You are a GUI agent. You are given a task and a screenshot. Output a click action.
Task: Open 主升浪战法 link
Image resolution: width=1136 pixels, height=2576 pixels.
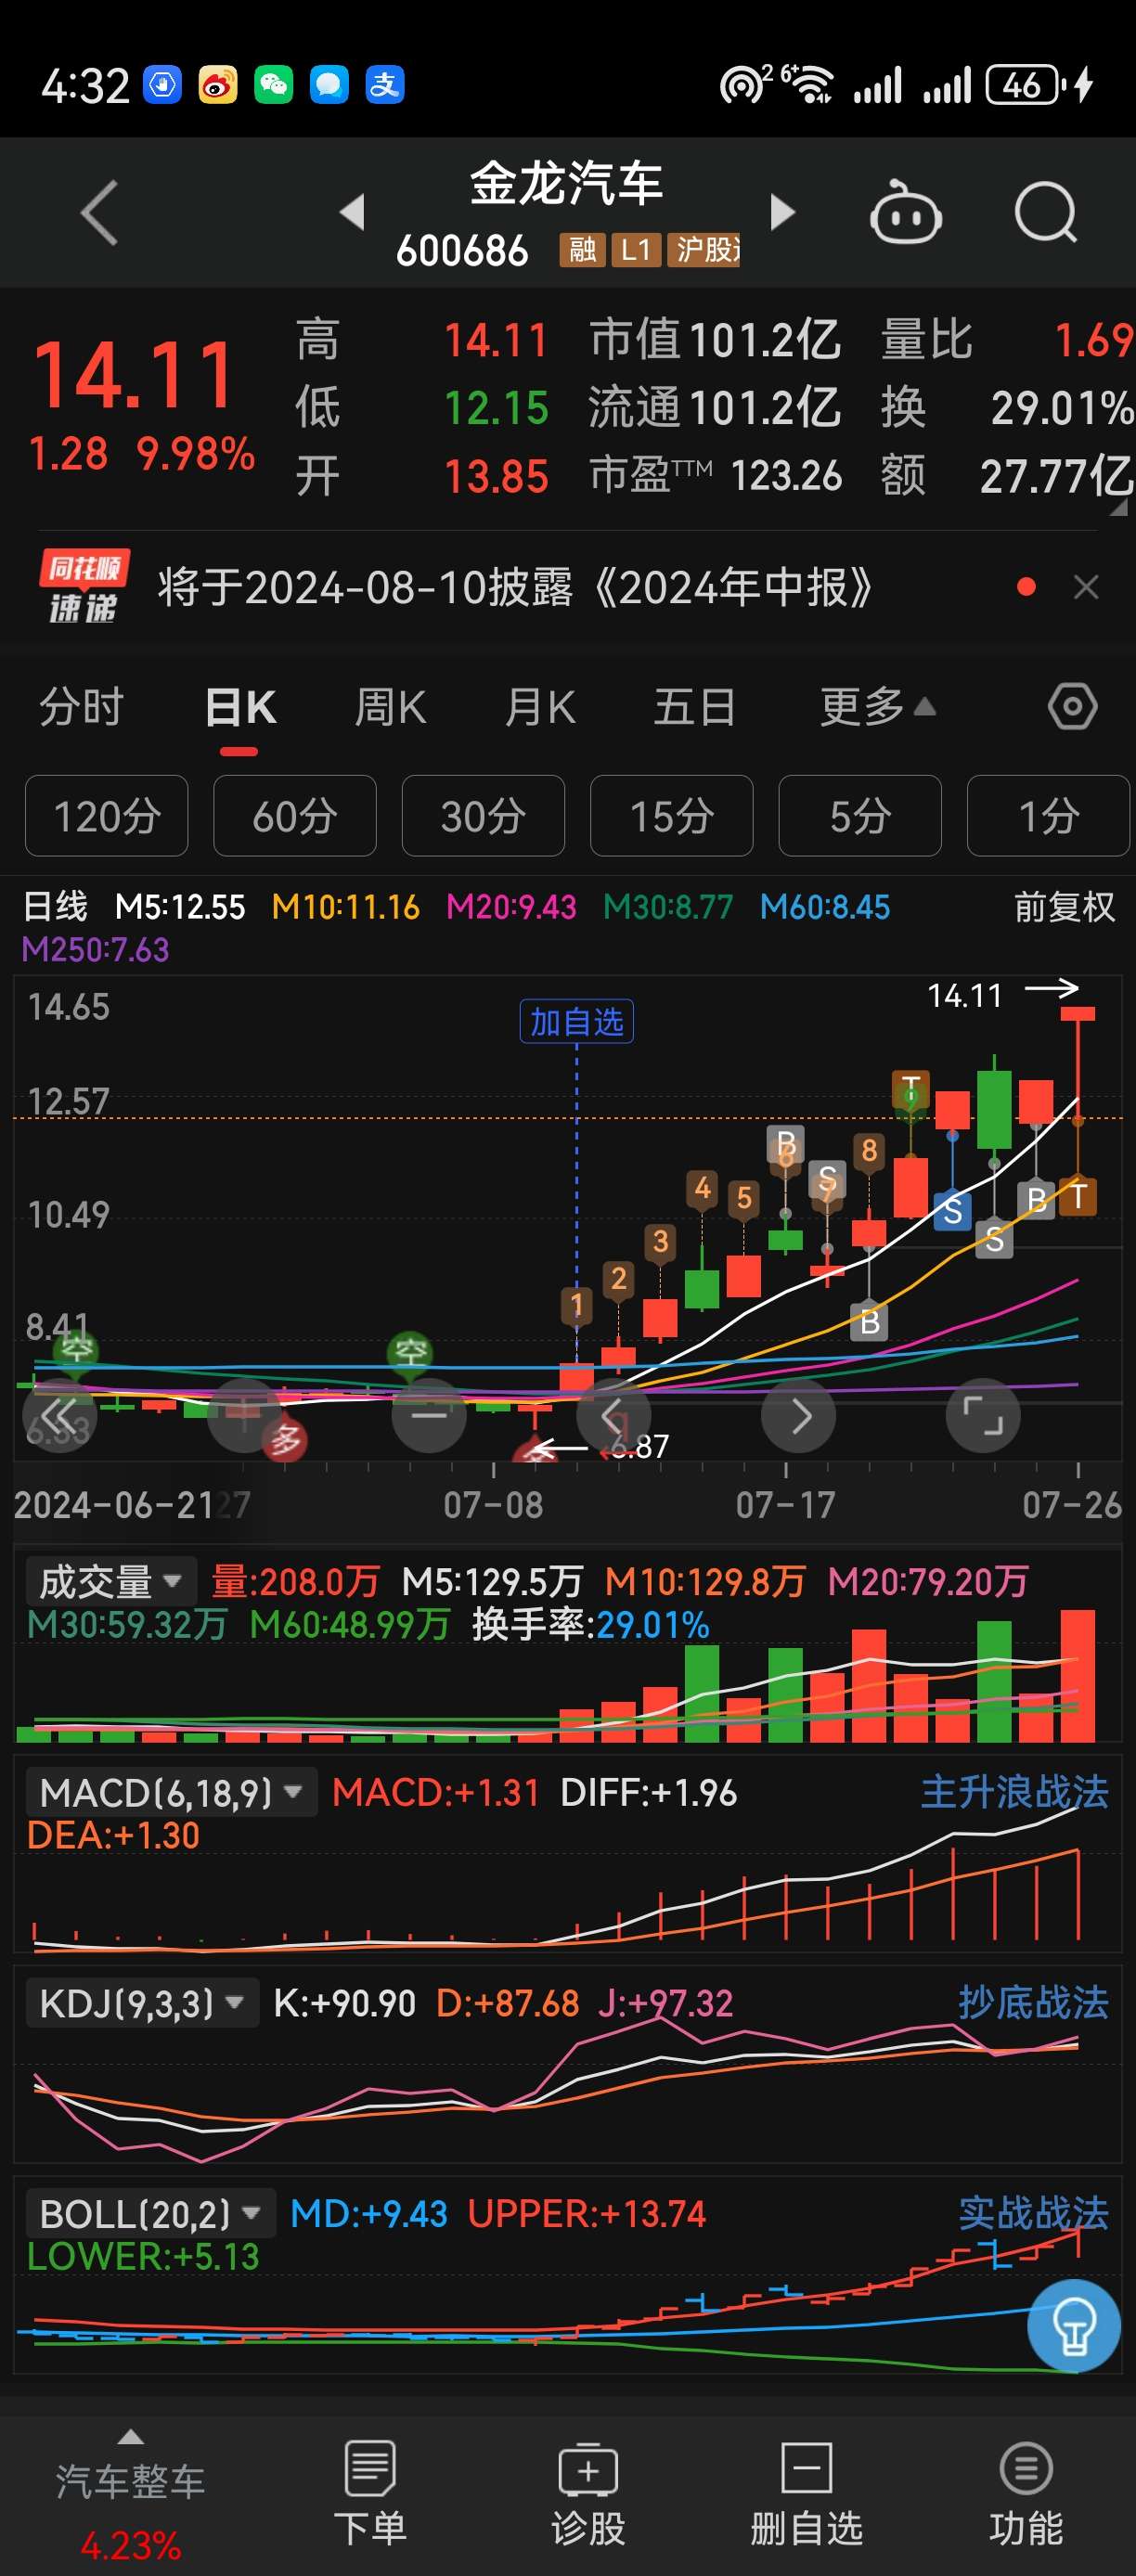tap(1015, 1793)
